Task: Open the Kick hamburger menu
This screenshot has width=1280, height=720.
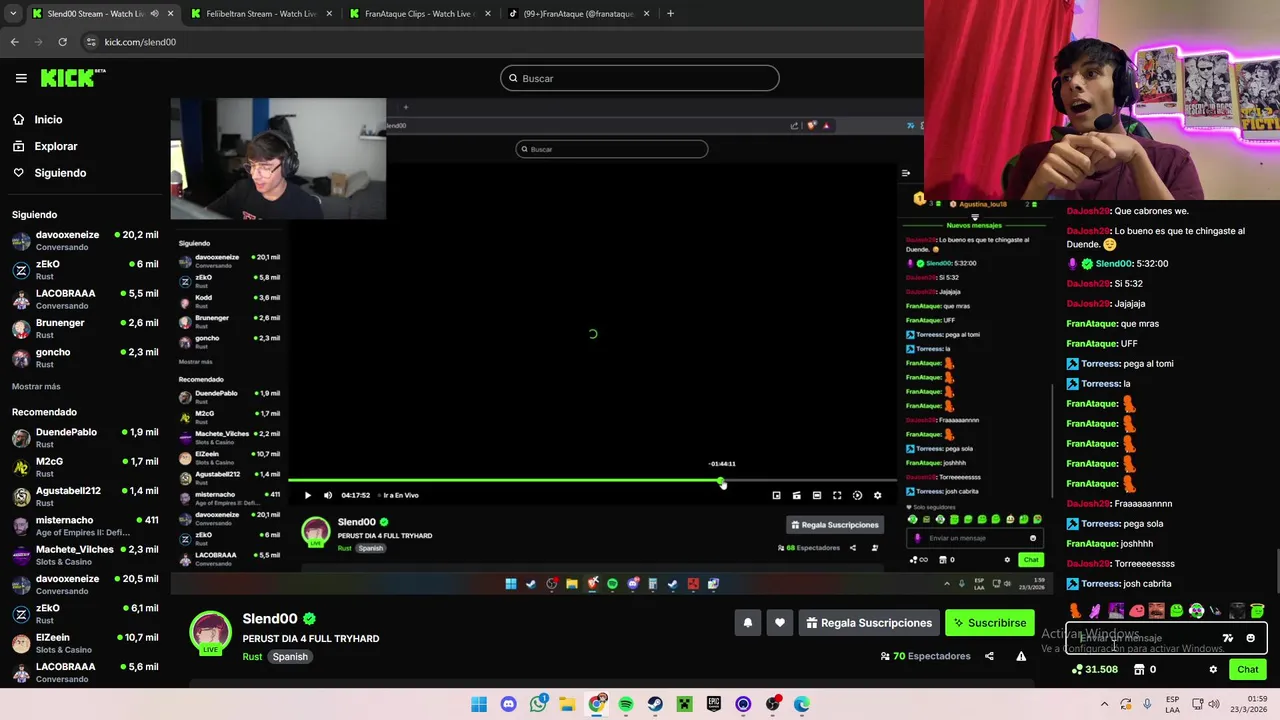Action: [21, 78]
